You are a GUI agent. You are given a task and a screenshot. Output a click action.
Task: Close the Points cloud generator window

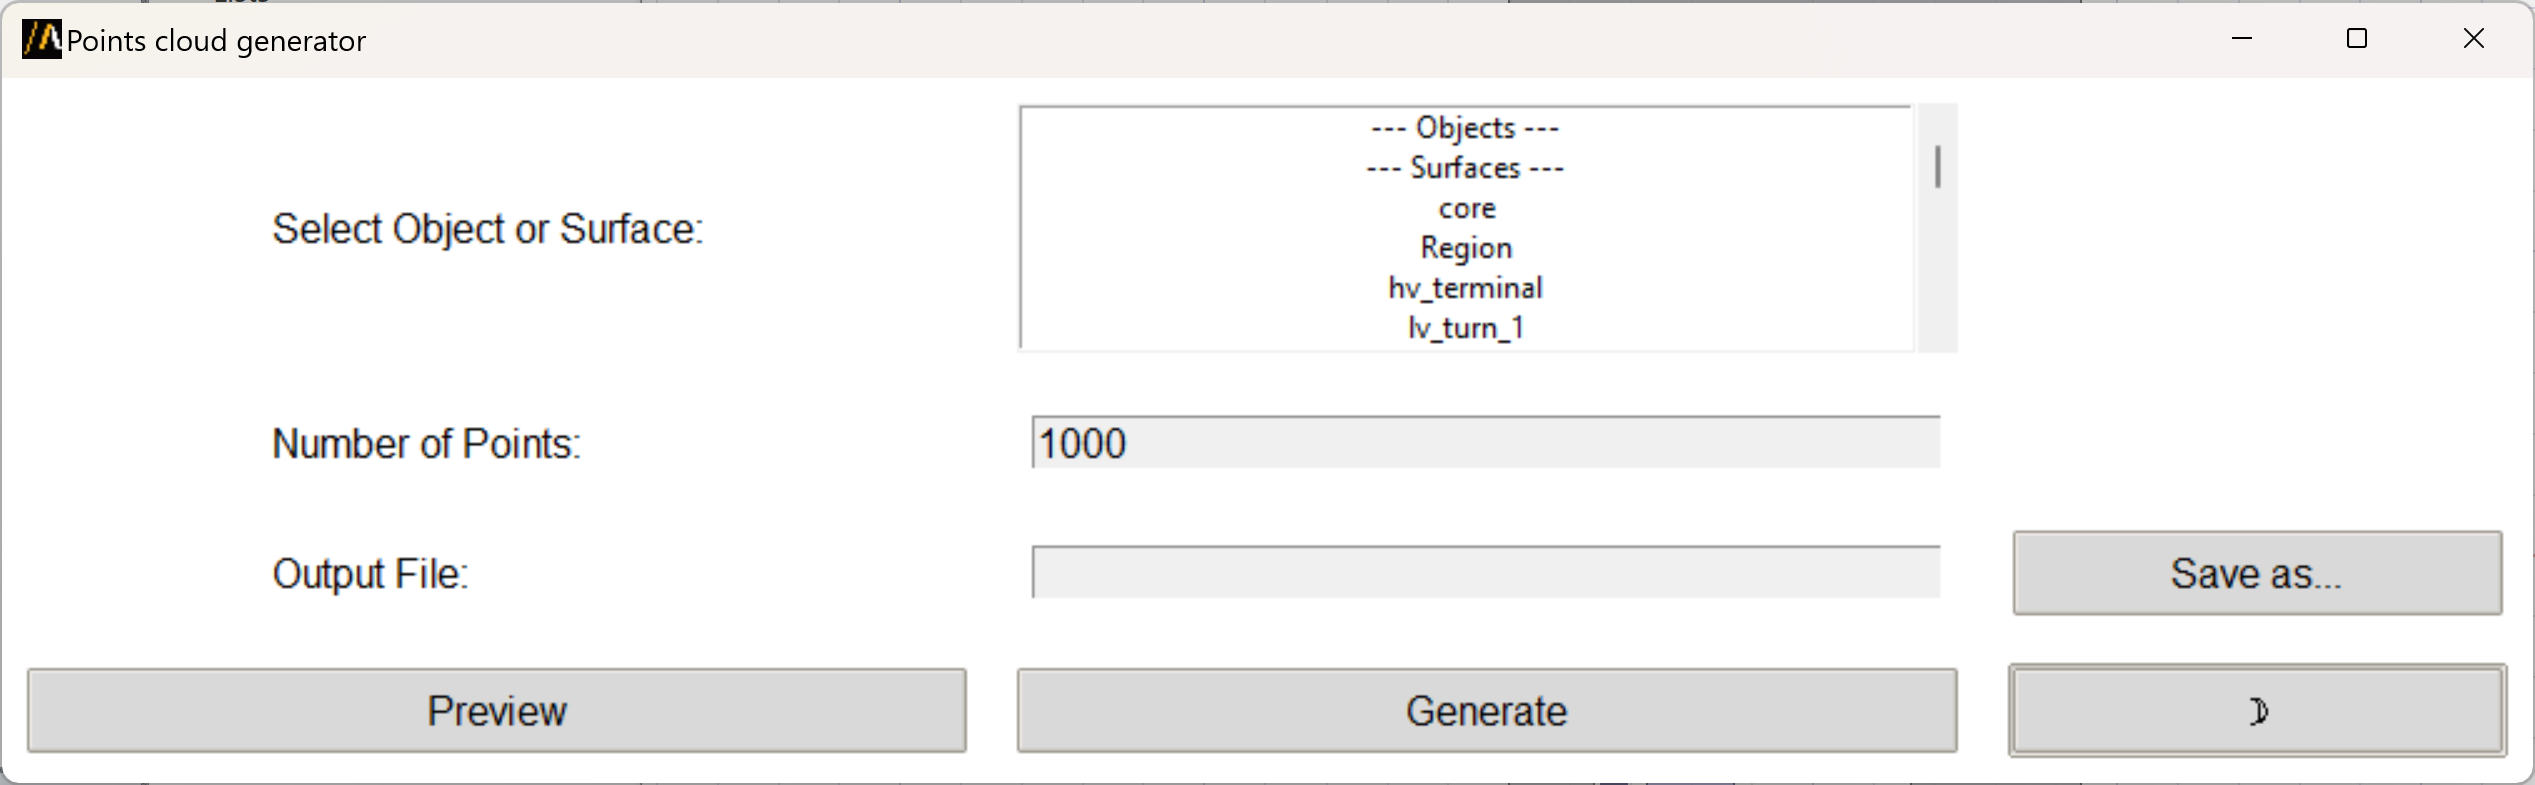2473,39
